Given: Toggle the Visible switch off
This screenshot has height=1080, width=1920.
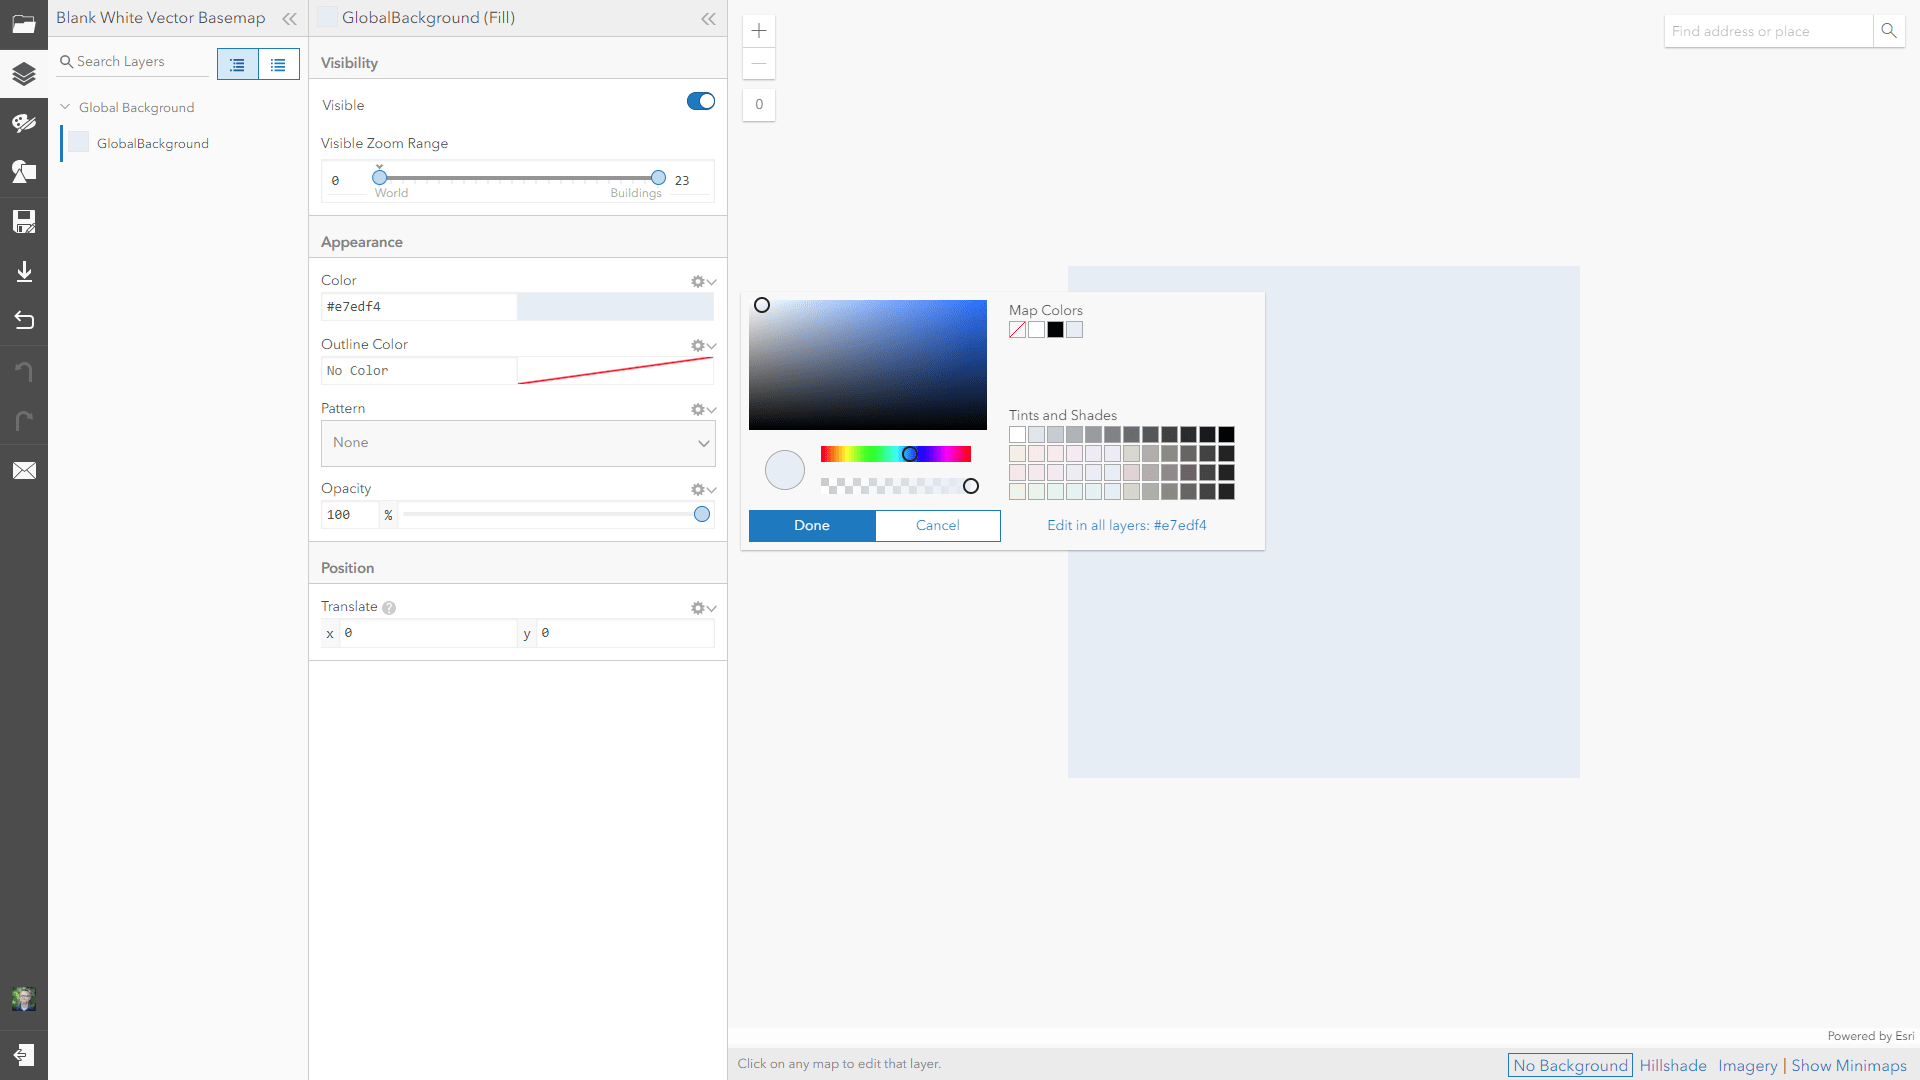Looking at the screenshot, I should pyautogui.click(x=701, y=101).
